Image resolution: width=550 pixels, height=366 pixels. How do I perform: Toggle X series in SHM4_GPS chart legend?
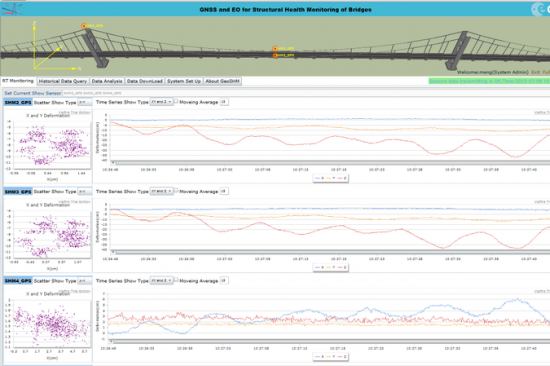pos(319,357)
